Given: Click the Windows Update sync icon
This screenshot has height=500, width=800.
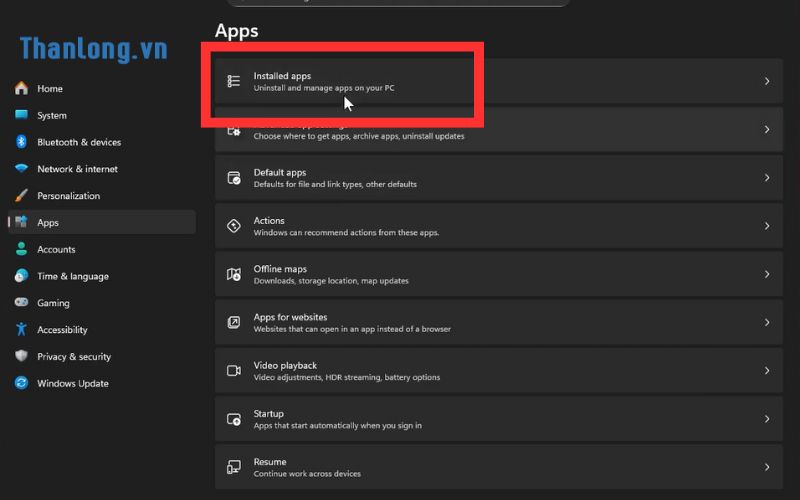Looking at the screenshot, I should (x=21, y=383).
